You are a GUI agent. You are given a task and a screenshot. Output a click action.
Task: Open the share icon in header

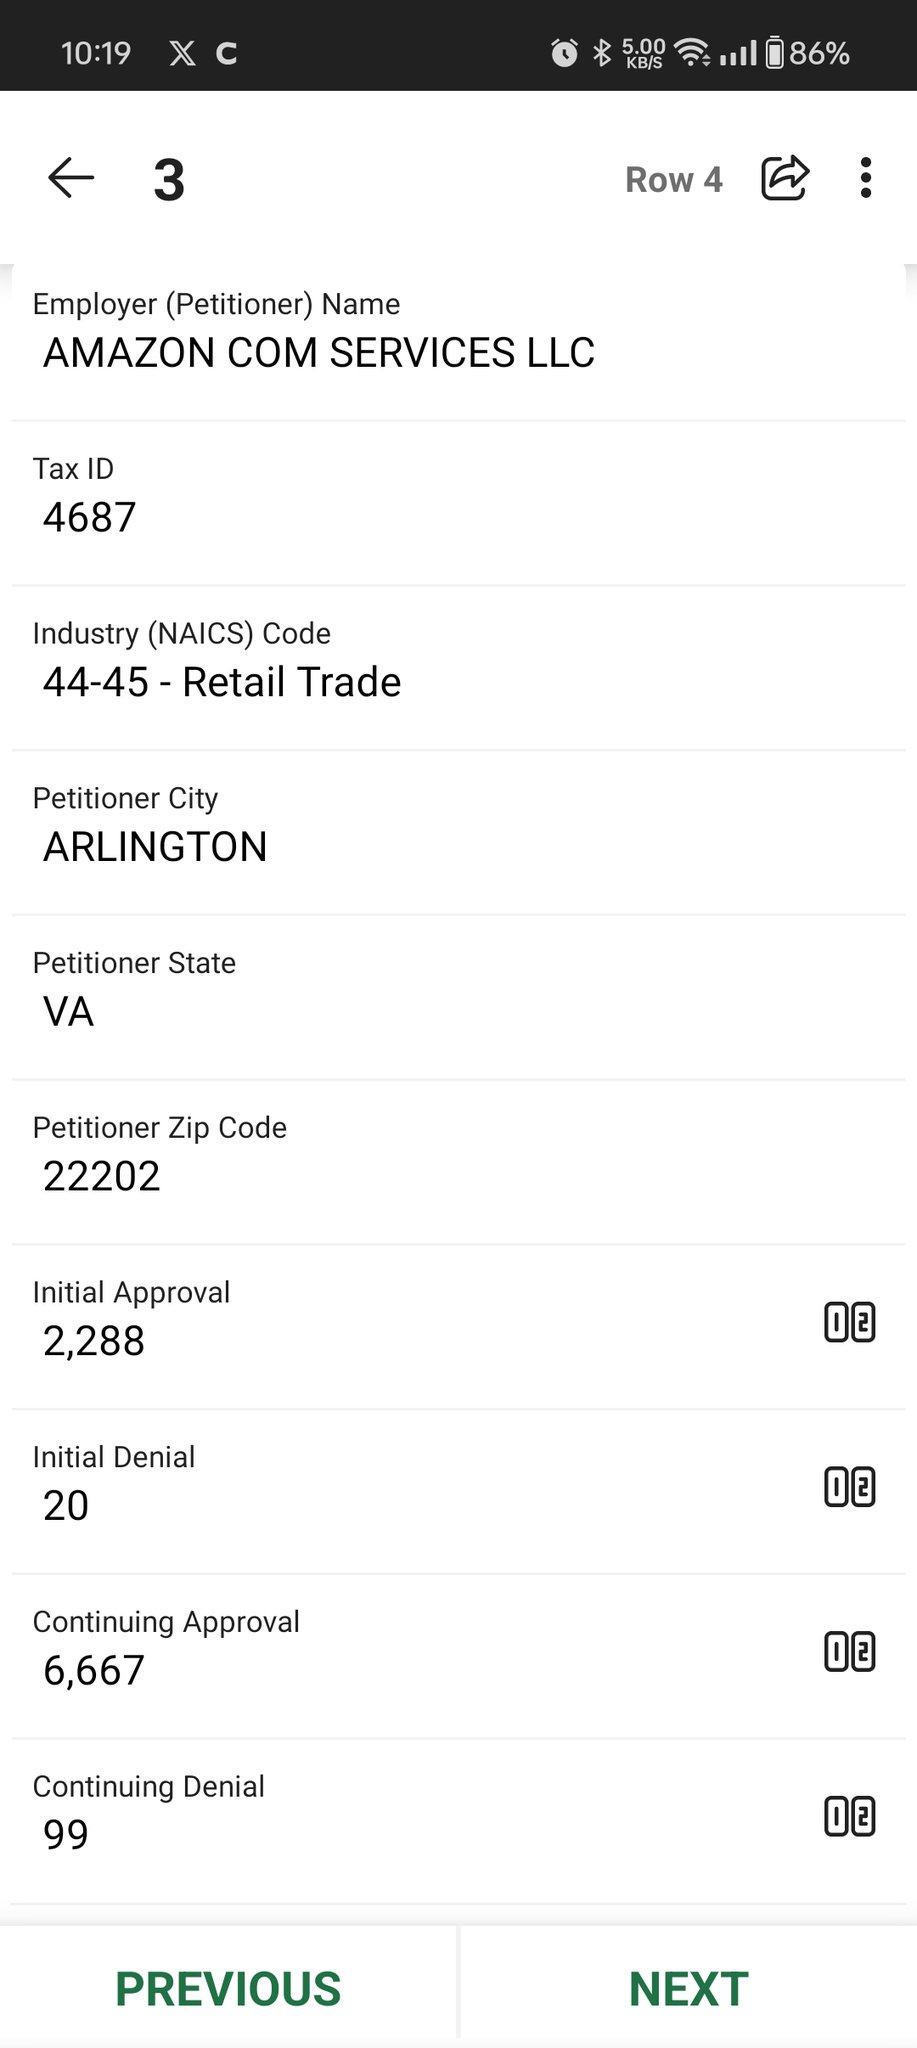[x=785, y=179]
